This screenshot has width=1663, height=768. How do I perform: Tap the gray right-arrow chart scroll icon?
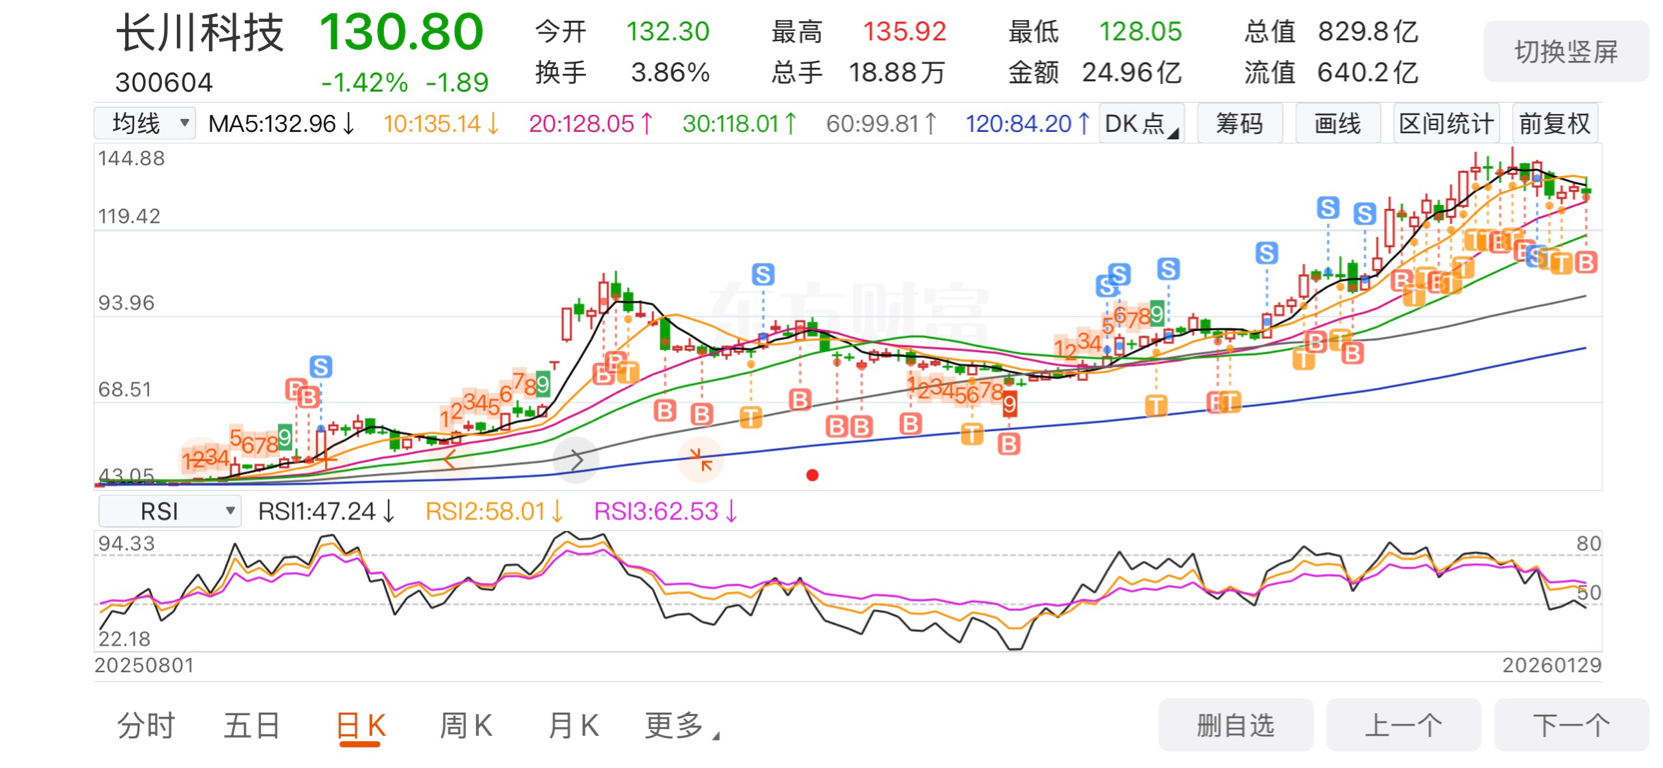(576, 460)
